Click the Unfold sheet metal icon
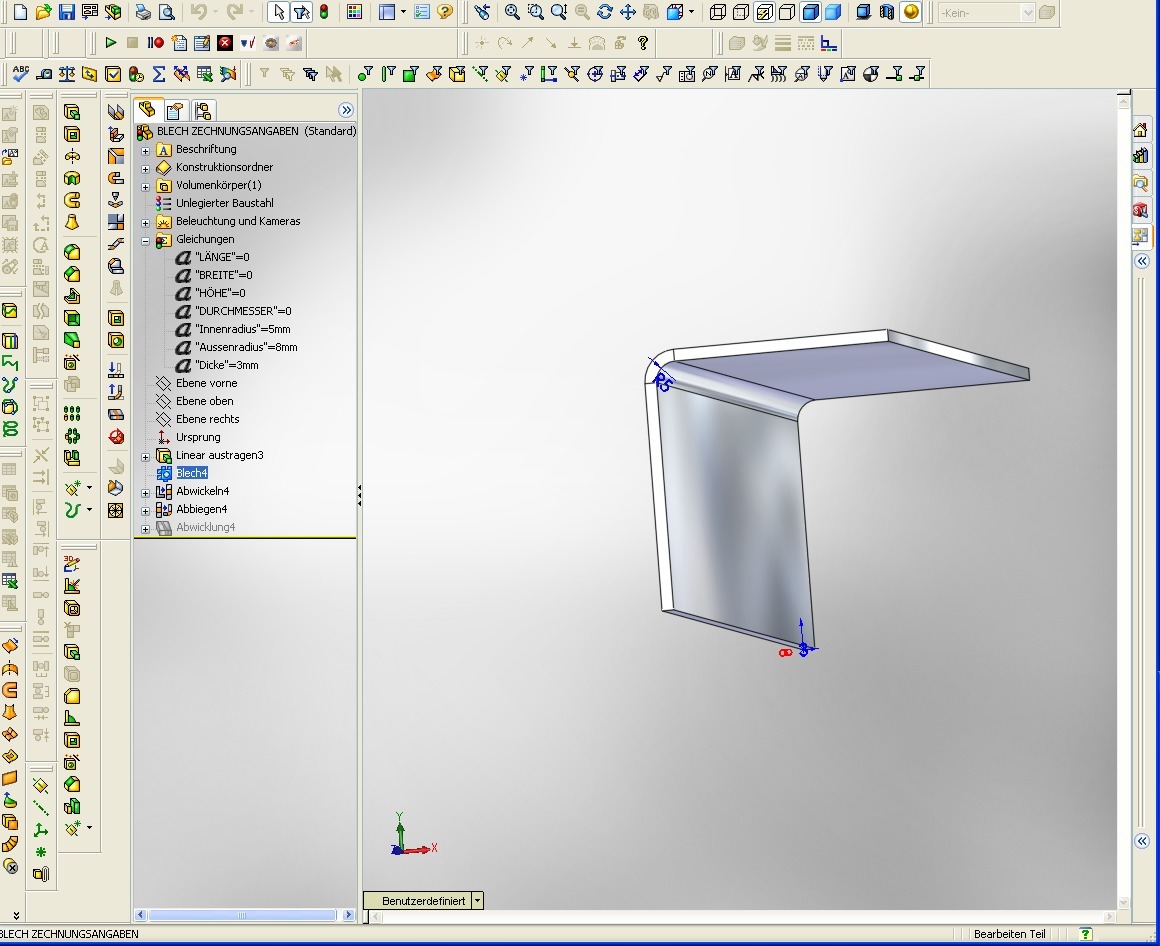 (116, 369)
